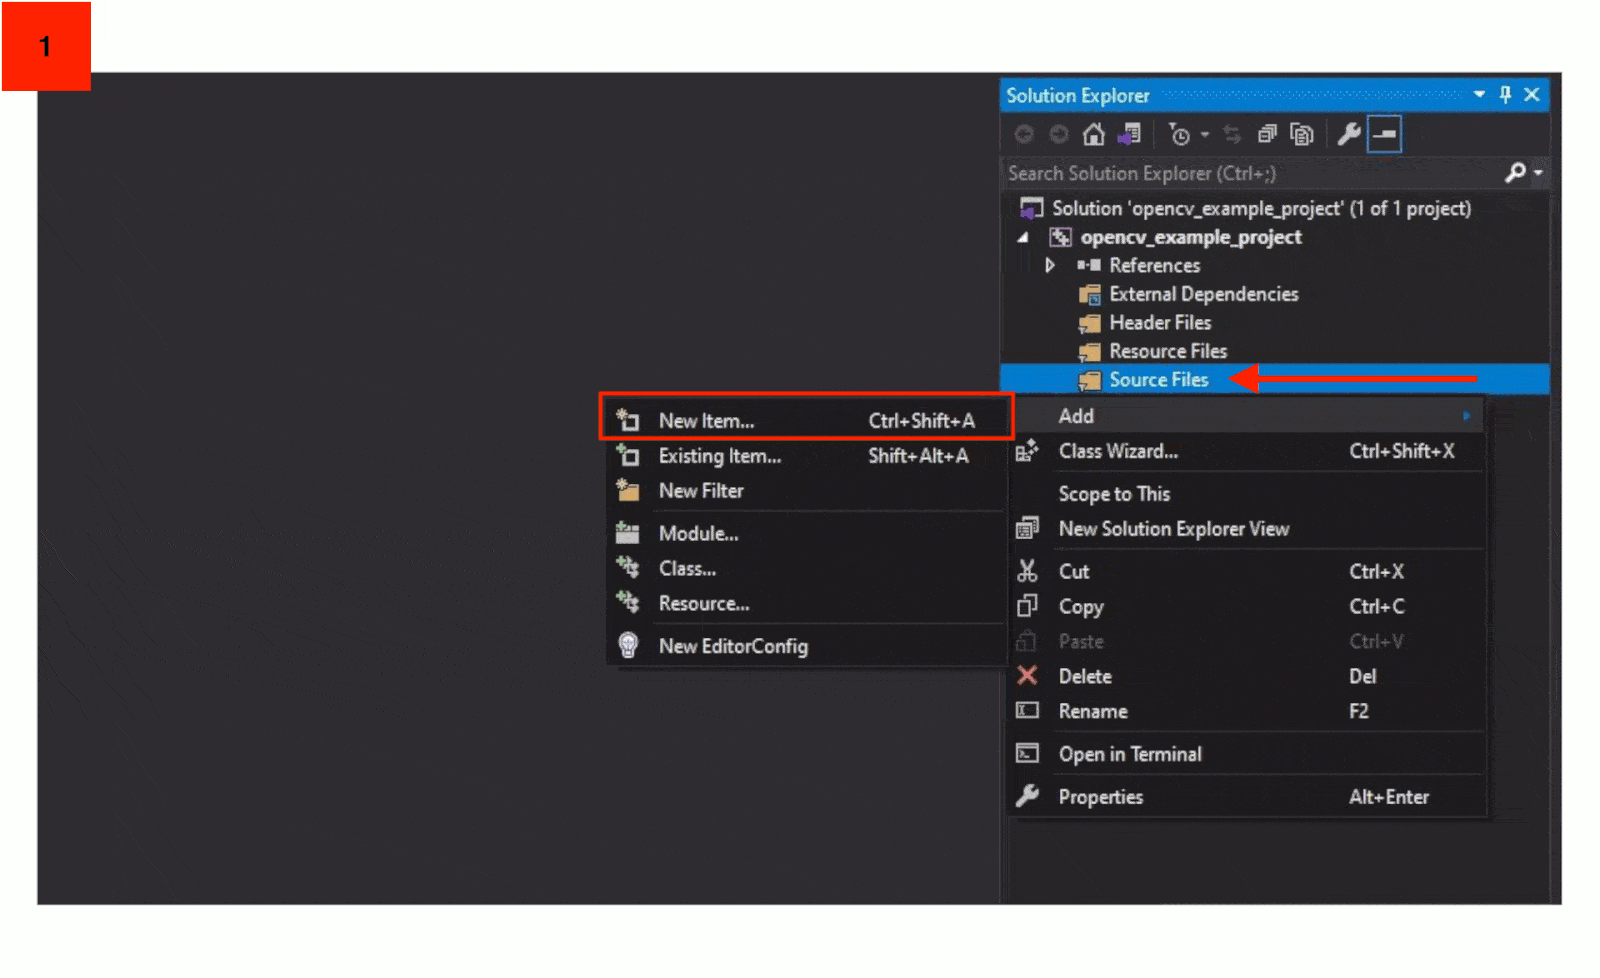Click the Existing Item icon
Screen dimensions: 1600x978
(x=628, y=455)
